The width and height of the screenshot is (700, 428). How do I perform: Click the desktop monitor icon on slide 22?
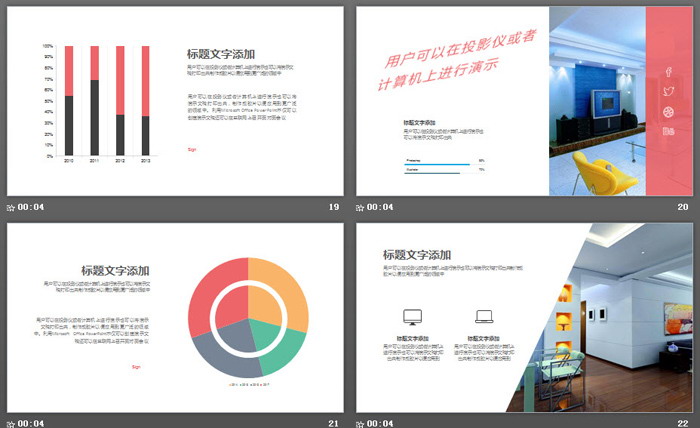(x=412, y=317)
